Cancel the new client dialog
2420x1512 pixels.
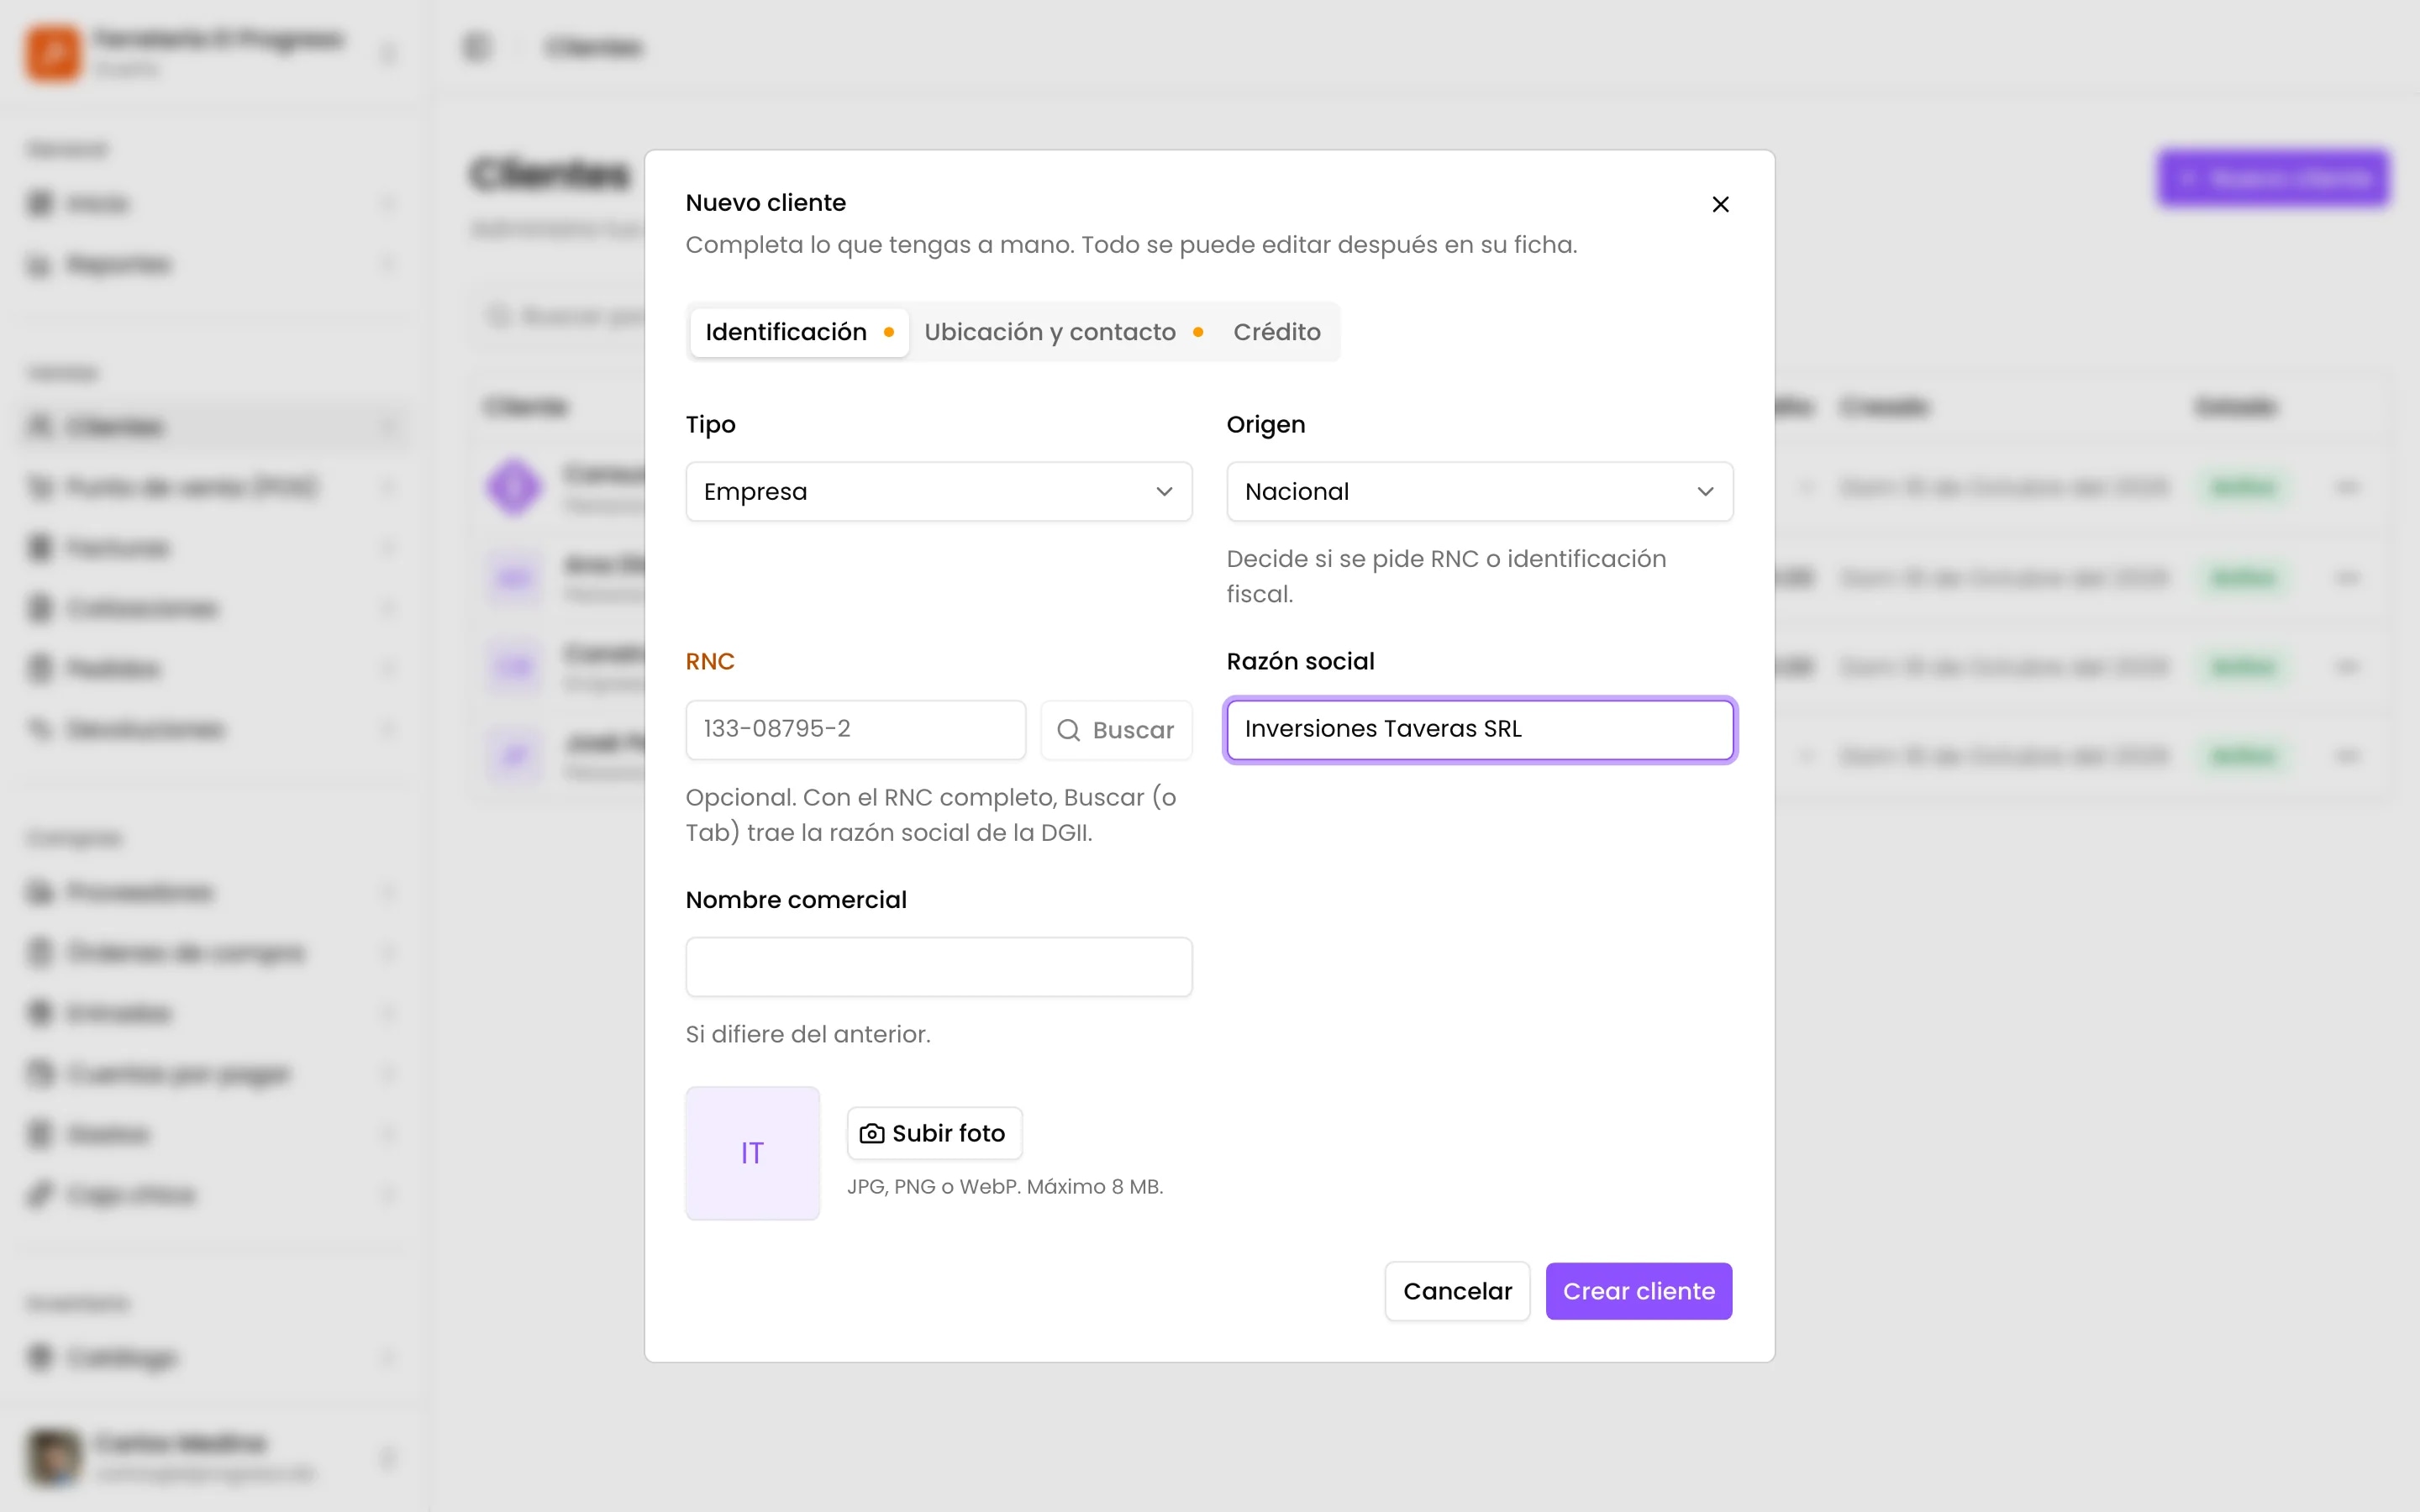click(x=1457, y=1291)
